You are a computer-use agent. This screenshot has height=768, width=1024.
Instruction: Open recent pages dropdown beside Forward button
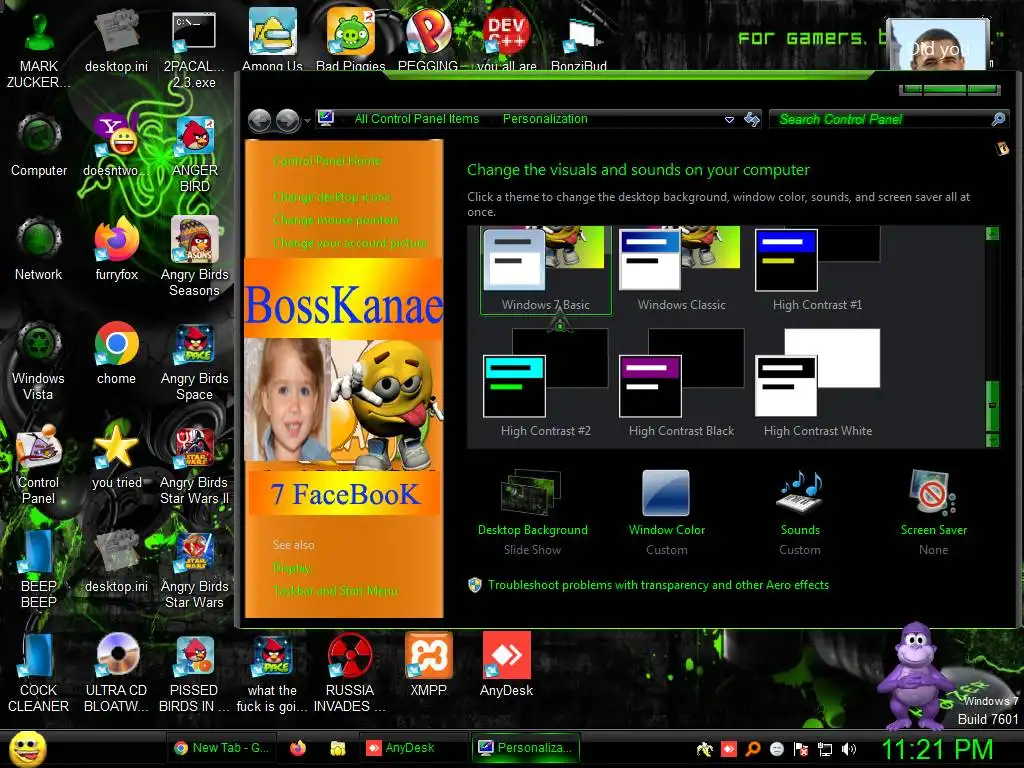pyautogui.click(x=307, y=121)
